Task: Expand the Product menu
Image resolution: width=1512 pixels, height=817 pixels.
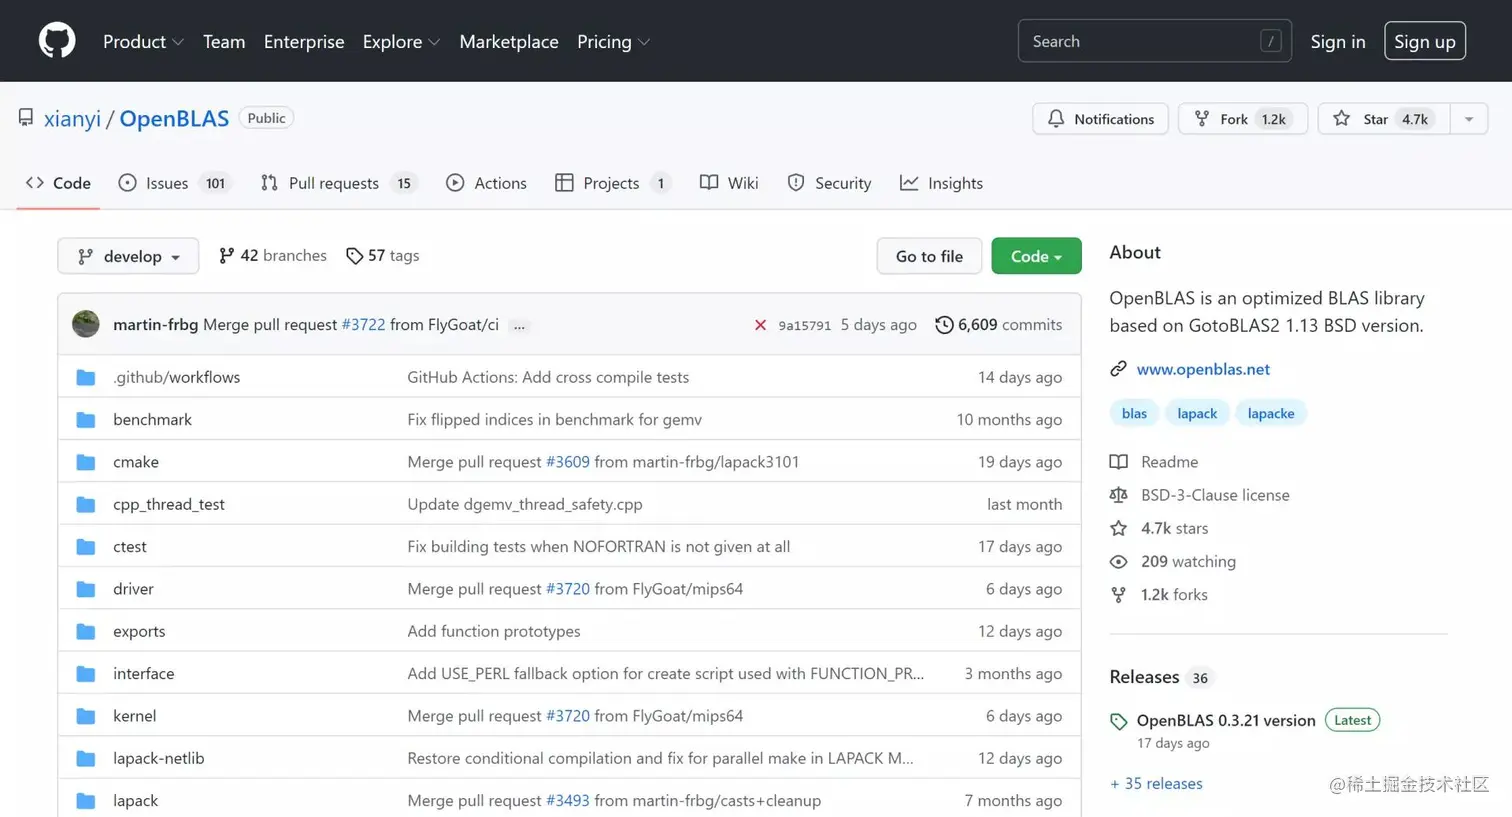Action: (143, 42)
